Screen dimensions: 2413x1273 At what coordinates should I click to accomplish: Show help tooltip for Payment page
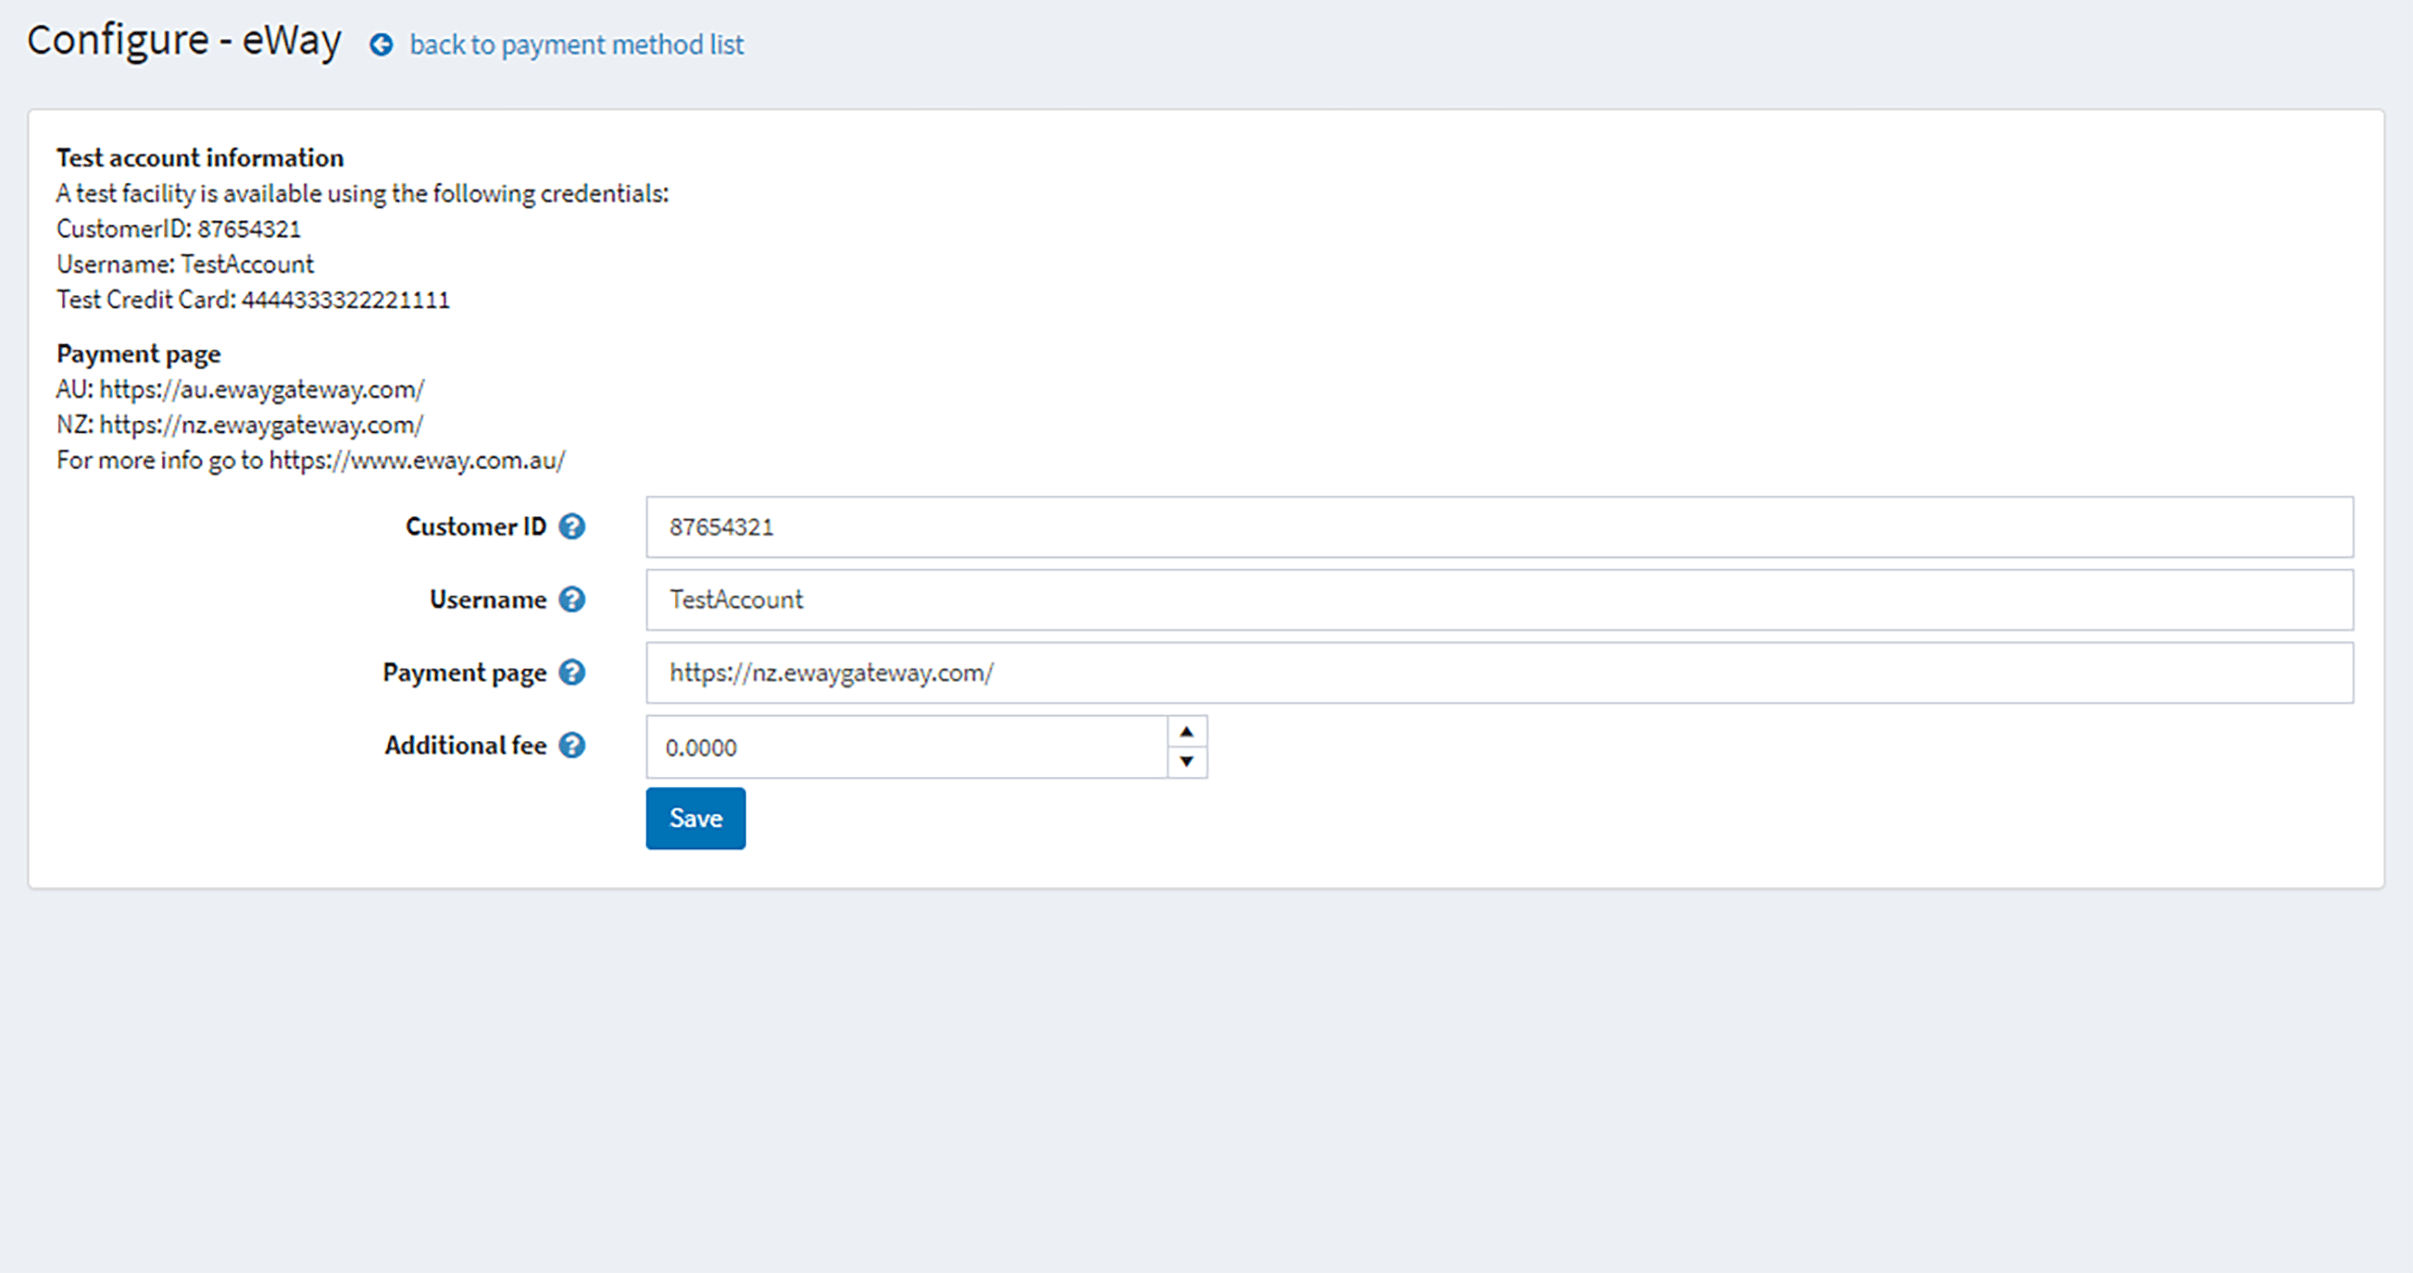(x=572, y=673)
